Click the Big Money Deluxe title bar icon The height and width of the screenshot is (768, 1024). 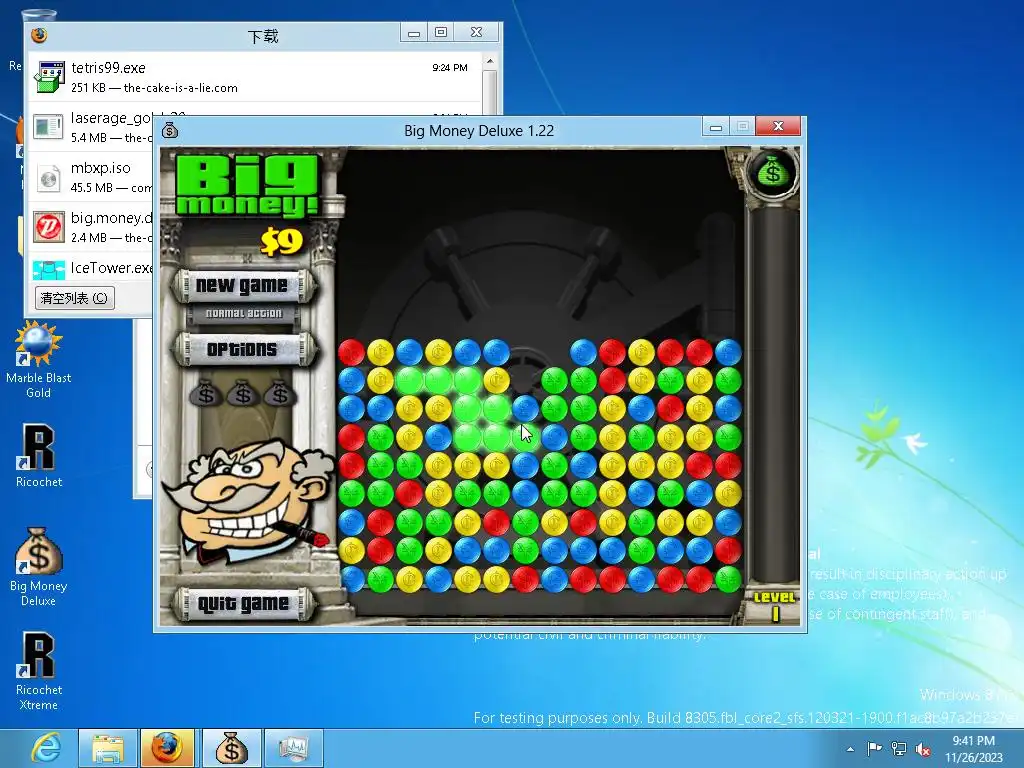click(x=170, y=130)
